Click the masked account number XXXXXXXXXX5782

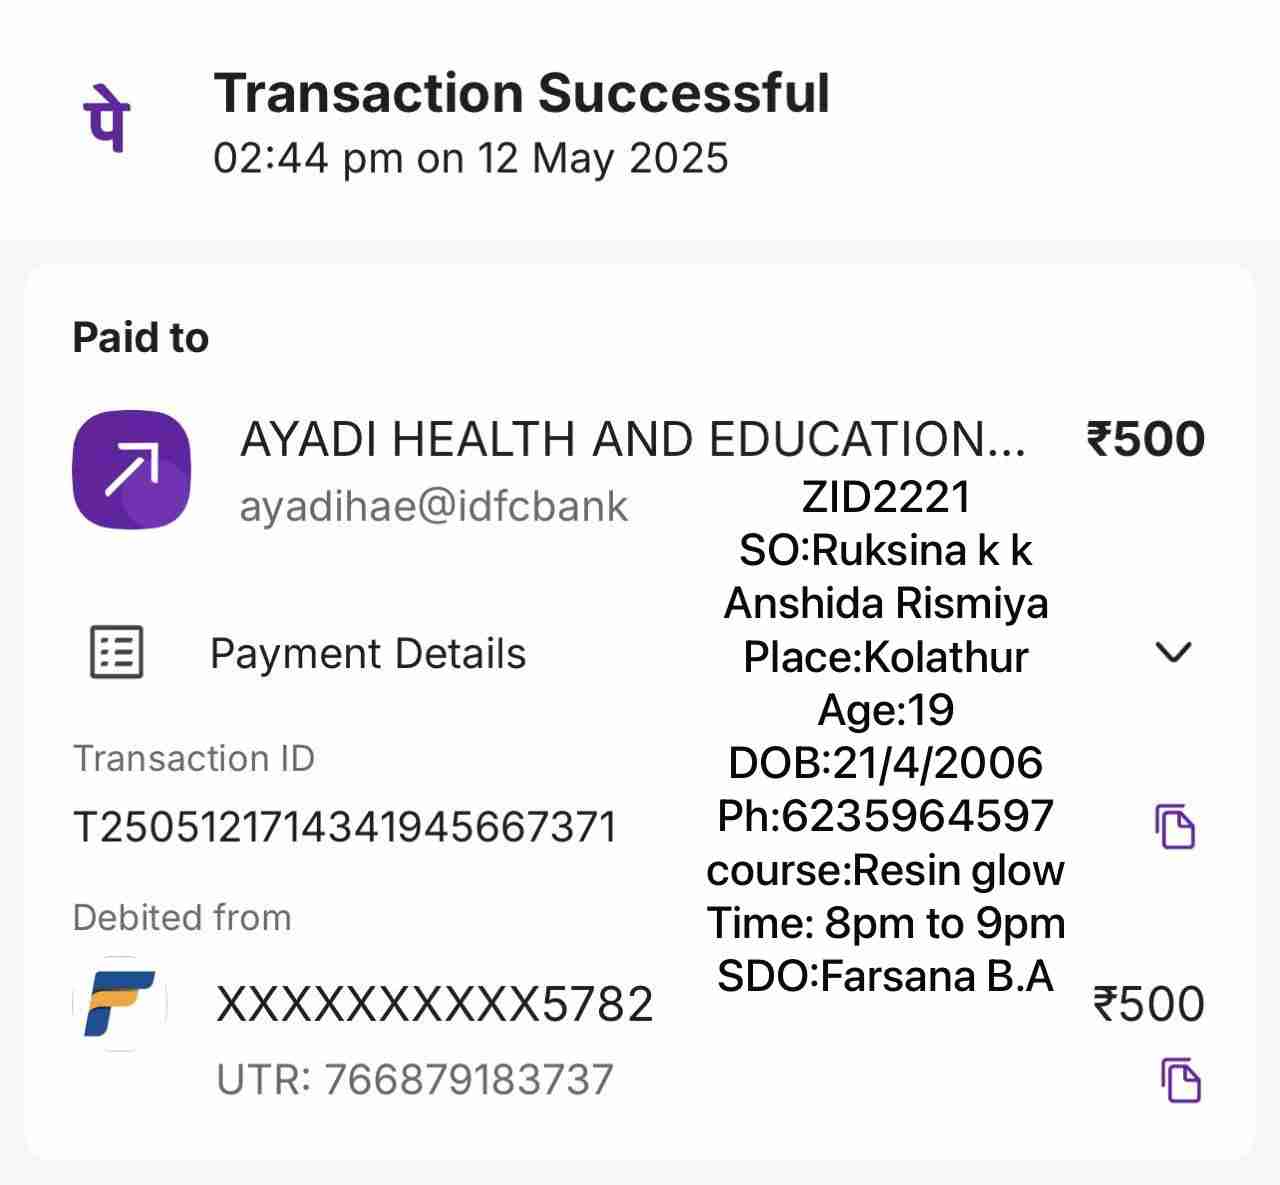tap(434, 1004)
